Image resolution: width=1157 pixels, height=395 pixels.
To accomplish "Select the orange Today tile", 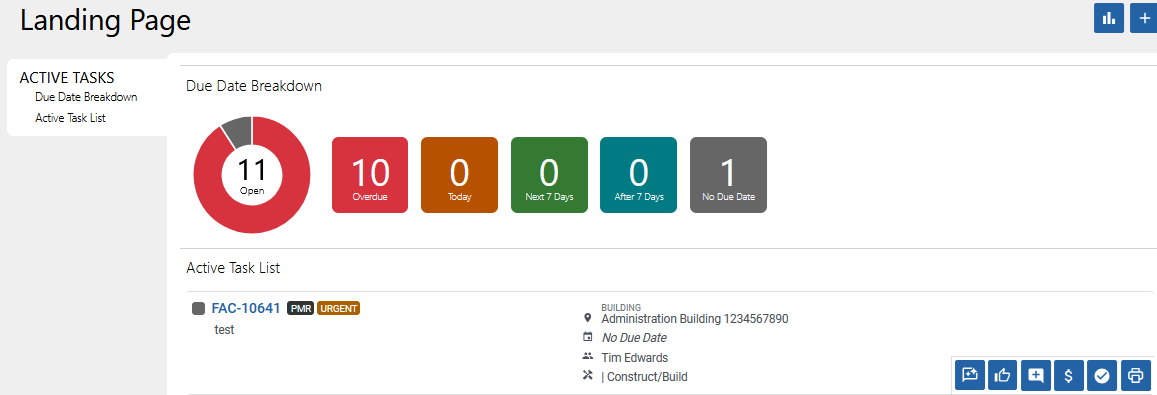I will pyautogui.click(x=459, y=175).
